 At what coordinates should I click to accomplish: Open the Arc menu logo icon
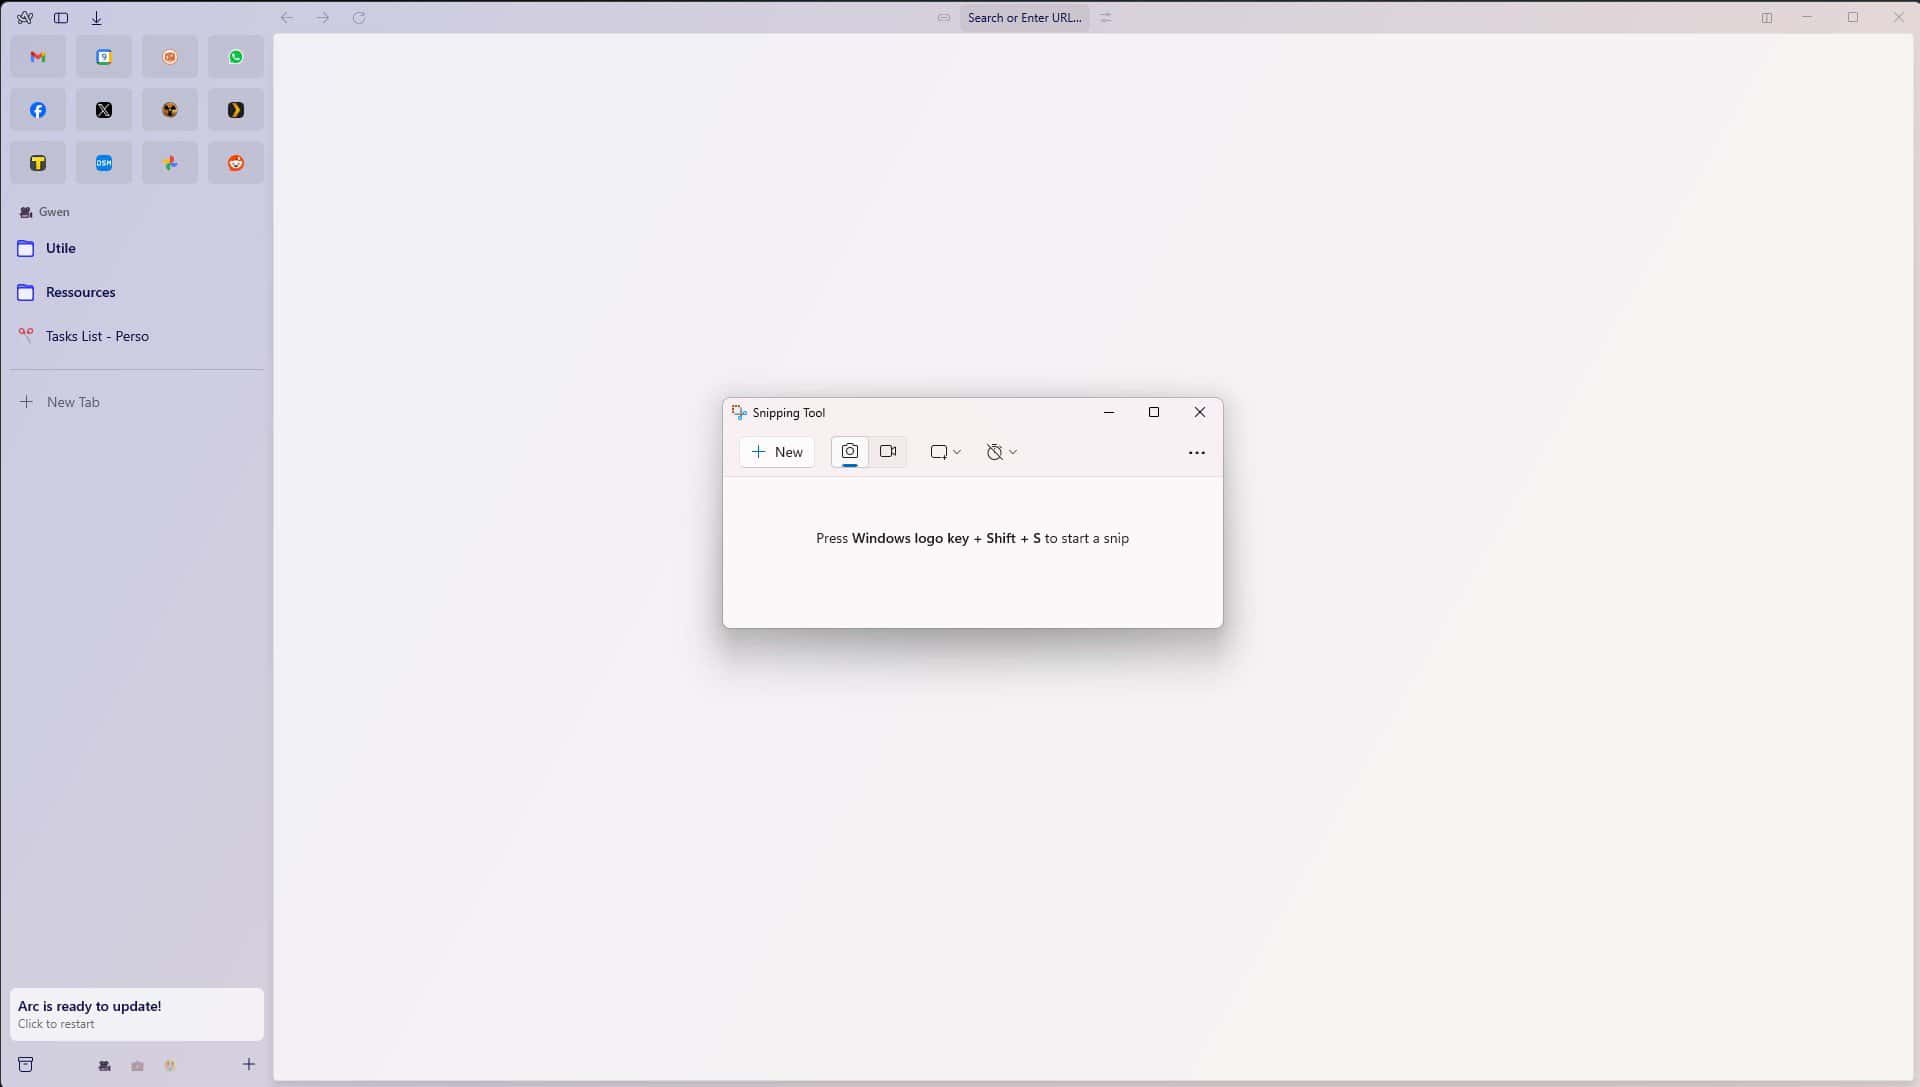[25, 17]
